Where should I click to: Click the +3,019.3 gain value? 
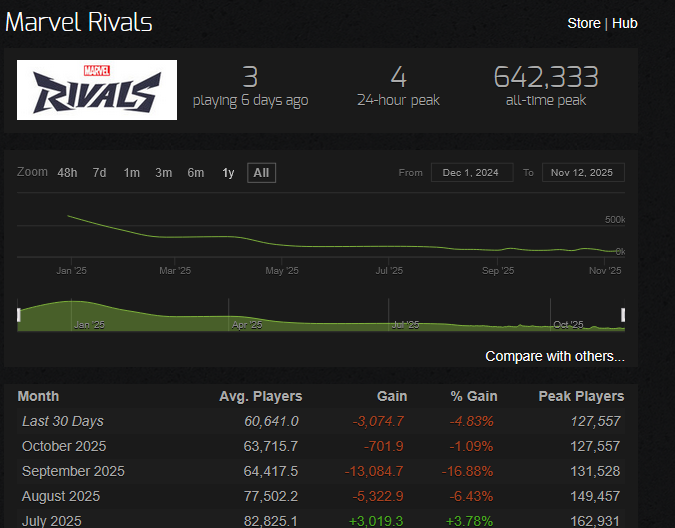click(376, 521)
